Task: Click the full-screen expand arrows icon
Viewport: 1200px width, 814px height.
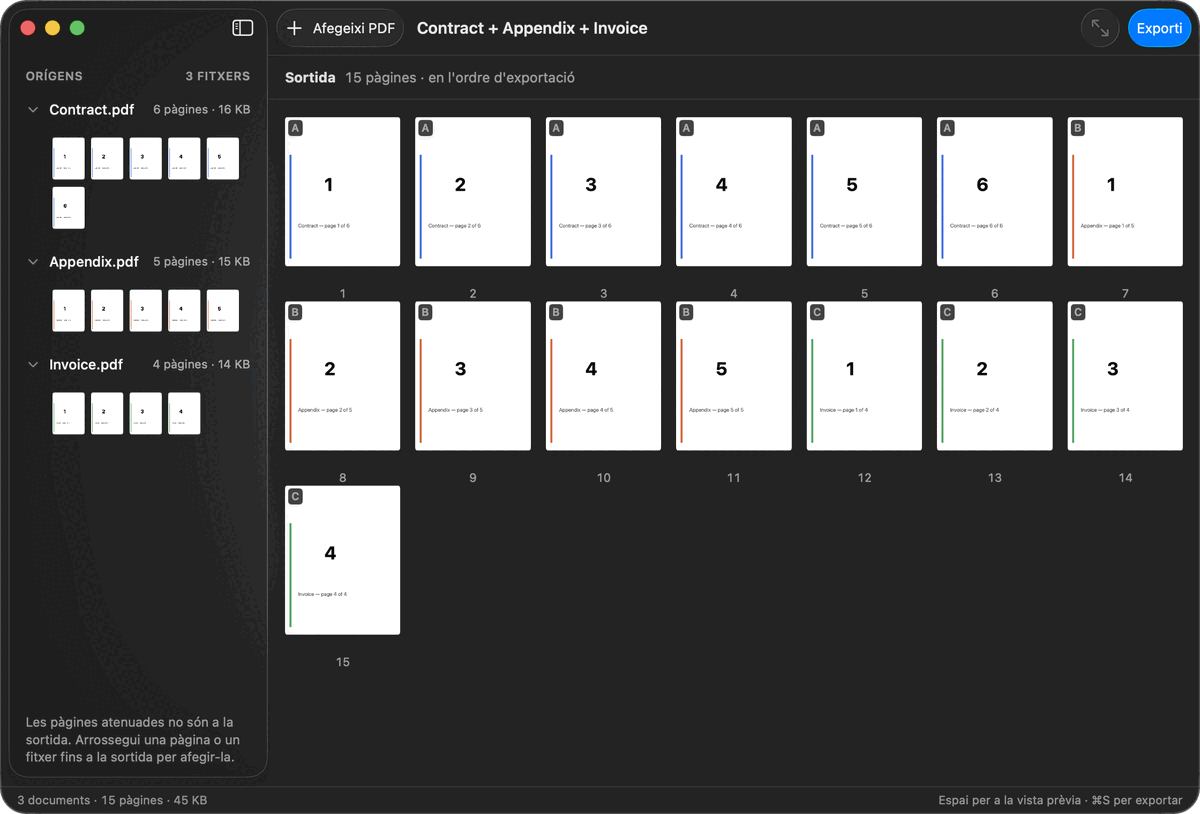Action: point(1100,28)
